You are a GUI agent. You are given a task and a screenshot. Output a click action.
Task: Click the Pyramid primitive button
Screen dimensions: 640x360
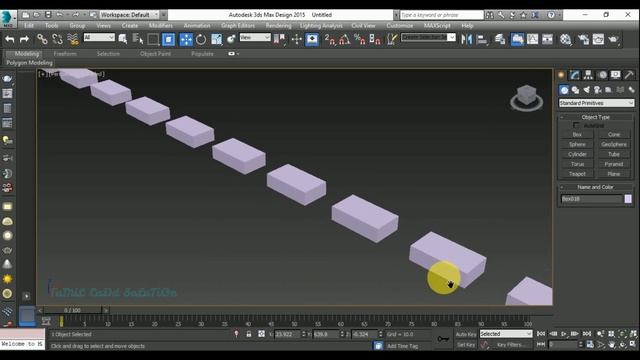pos(613,164)
